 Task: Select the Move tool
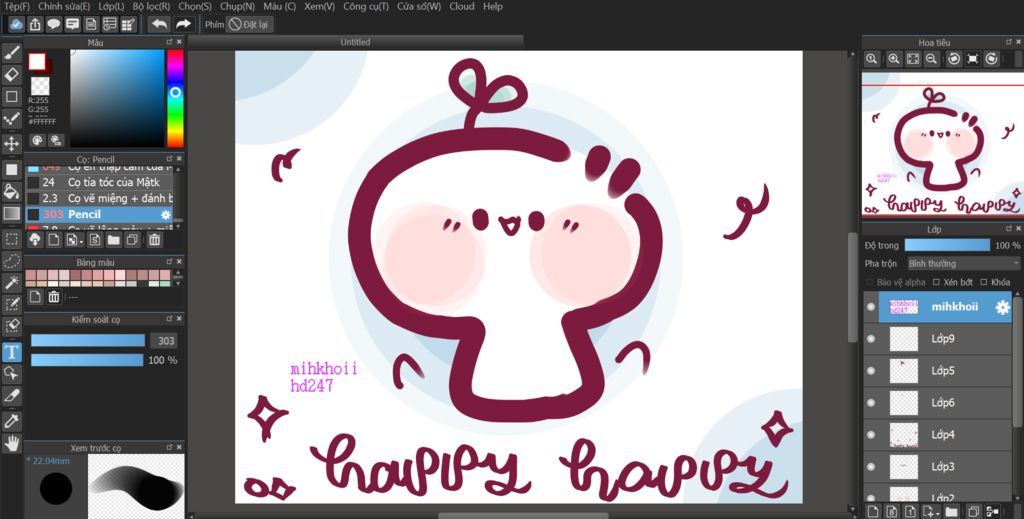11,144
